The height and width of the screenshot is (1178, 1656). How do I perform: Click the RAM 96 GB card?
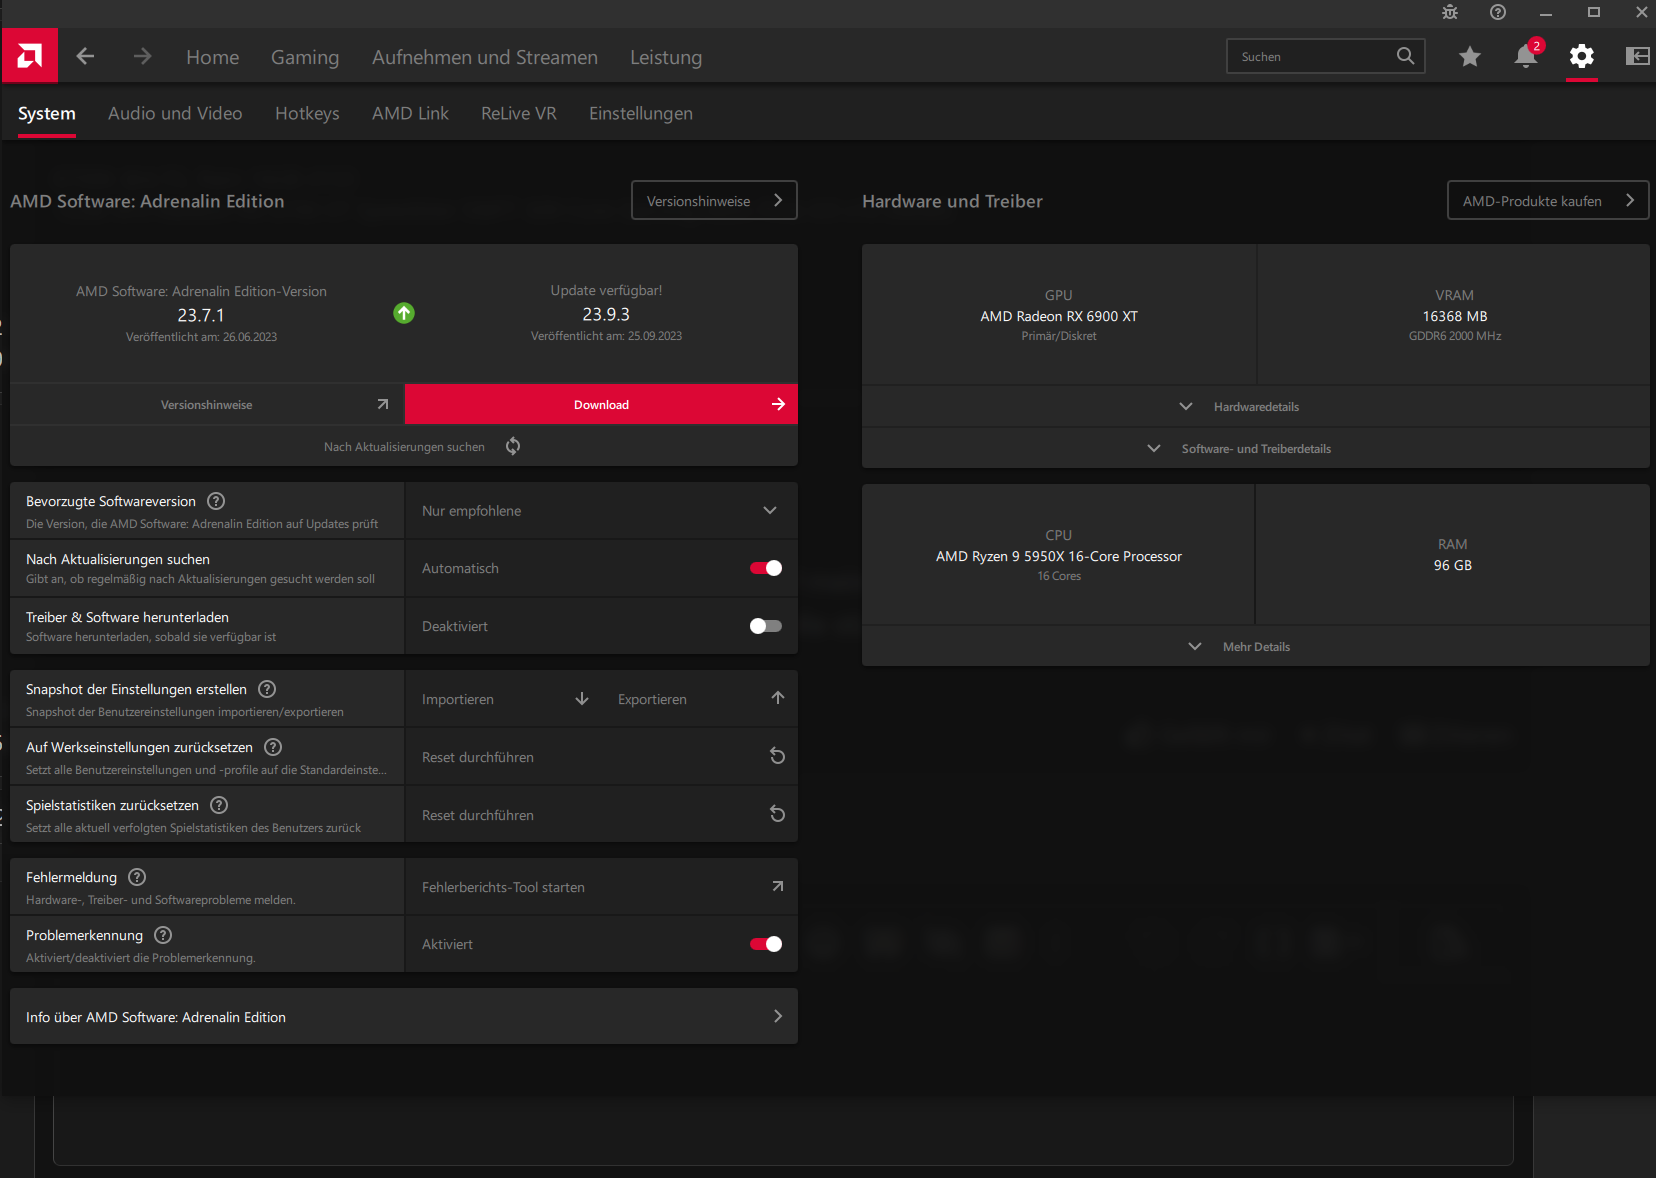point(1453,555)
